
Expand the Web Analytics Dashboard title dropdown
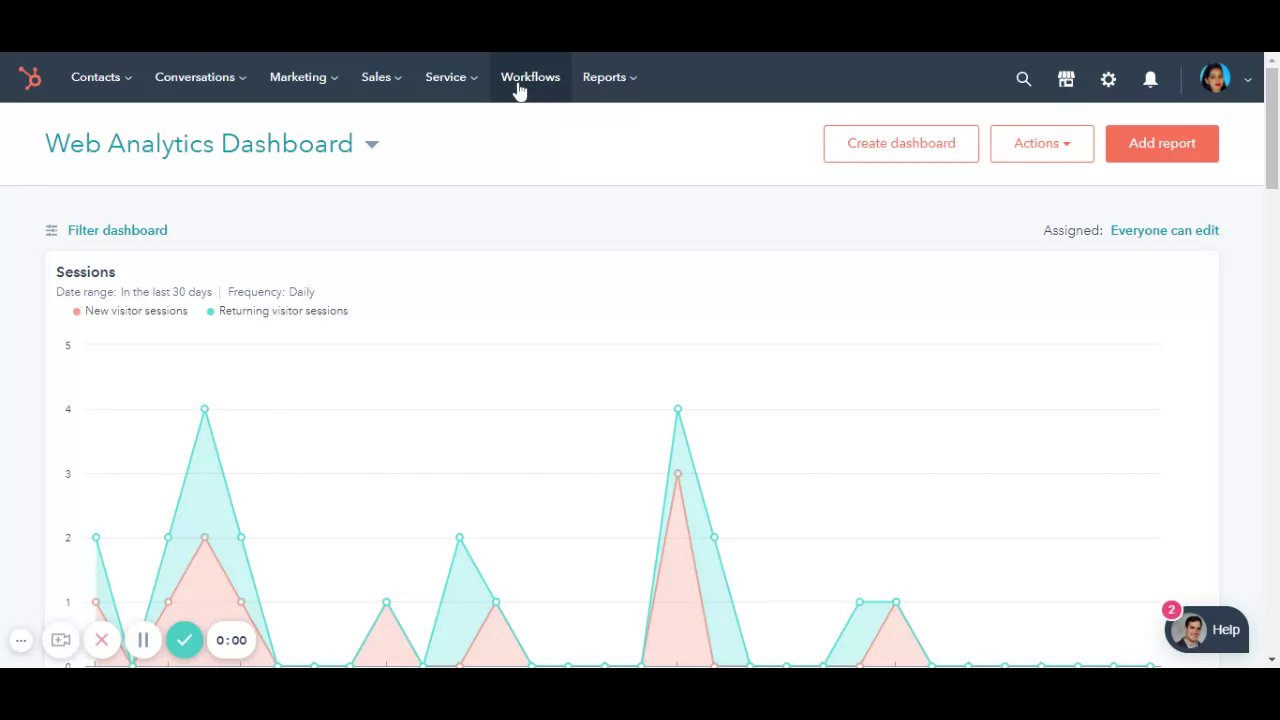pyautogui.click(x=372, y=144)
